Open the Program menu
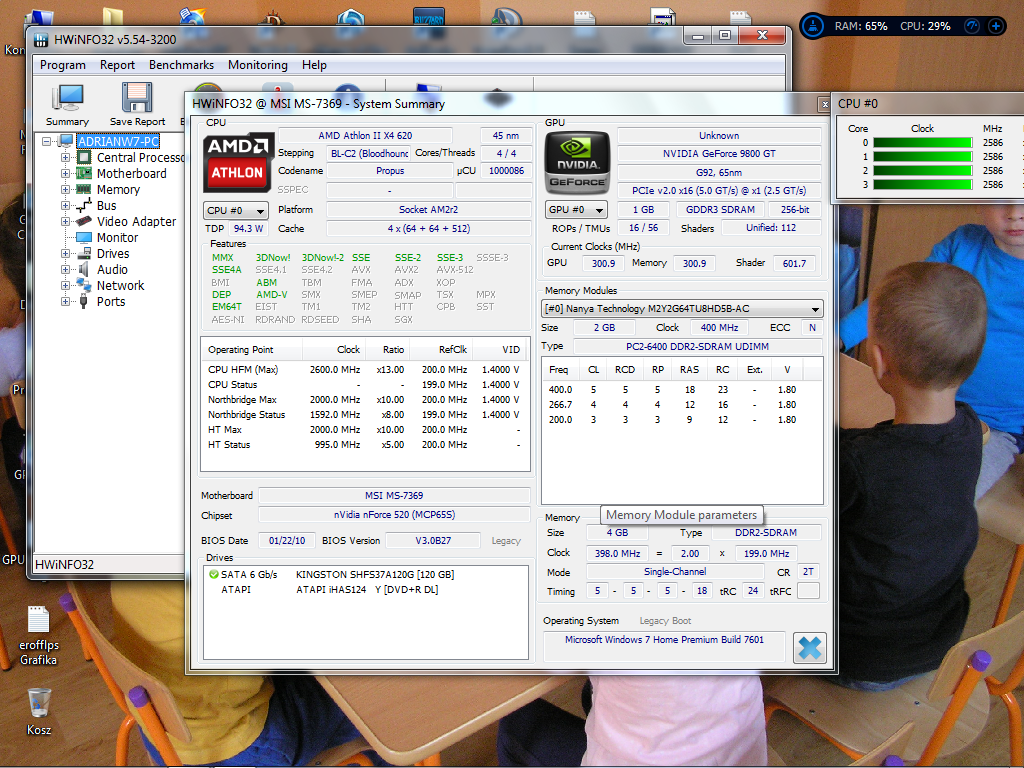This screenshot has height=768, width=1024. pyautogui.click(x=63, y=65)
